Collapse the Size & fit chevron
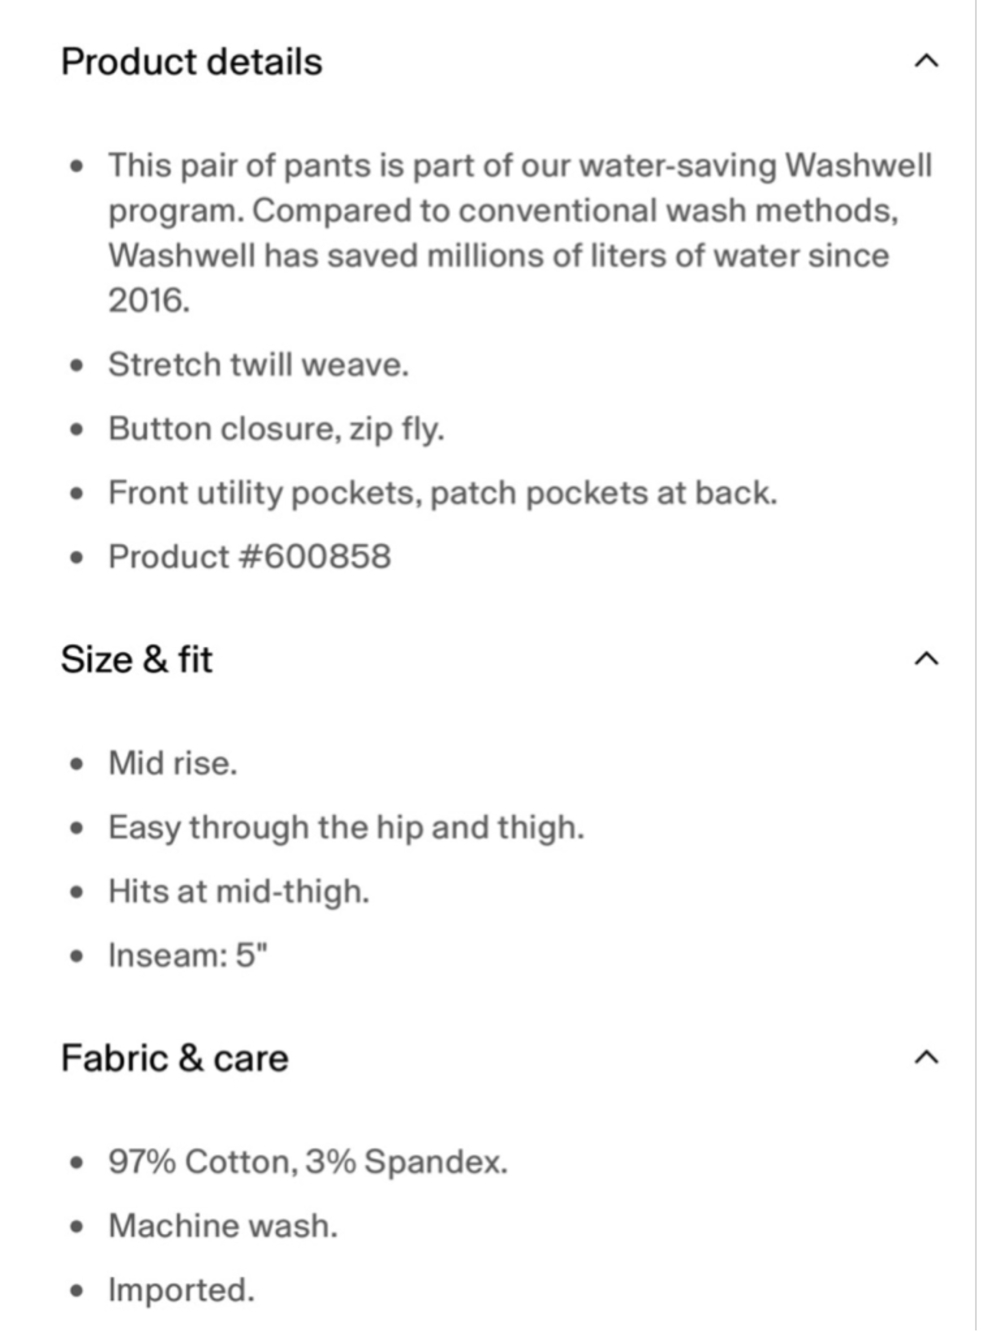Image resolution: width=1000 pixels, height=1333 pixels. tap(926, 659)
